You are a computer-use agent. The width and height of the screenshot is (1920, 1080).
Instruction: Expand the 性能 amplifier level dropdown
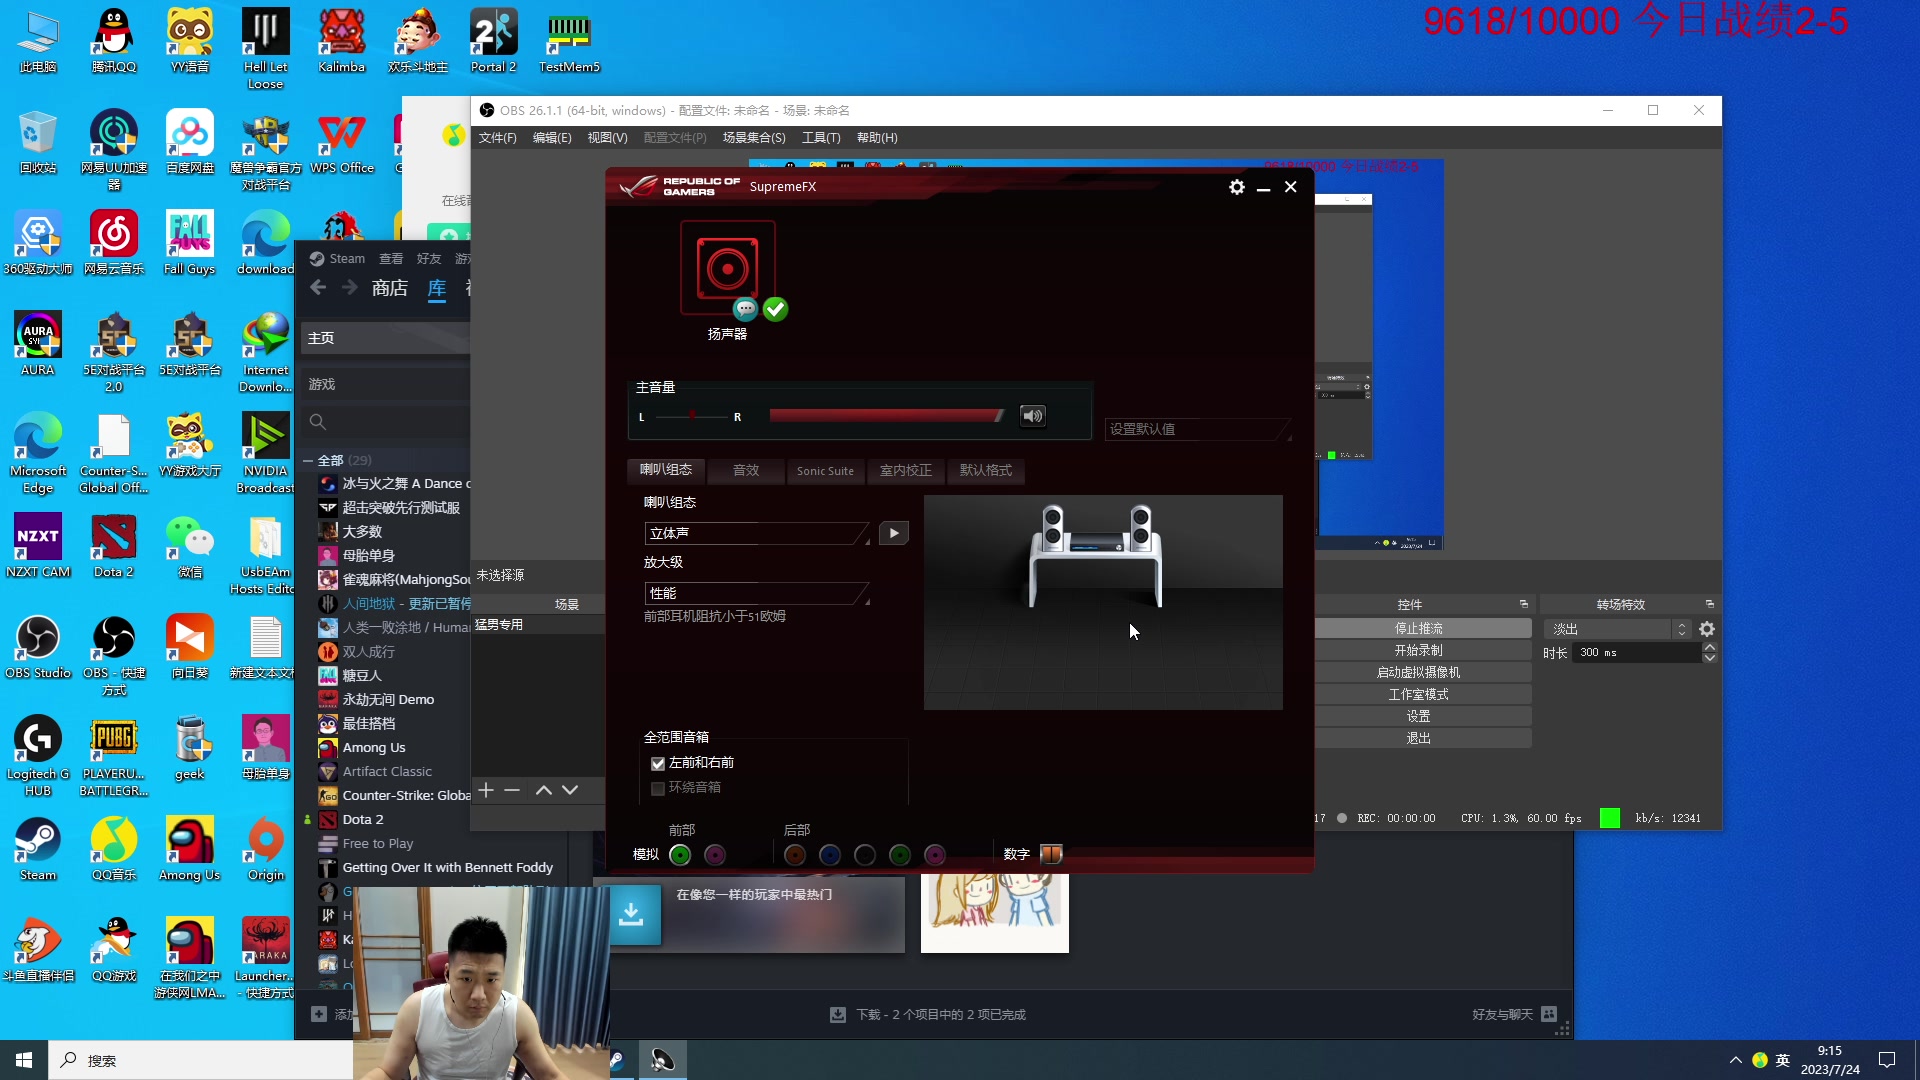coord(757,593)
